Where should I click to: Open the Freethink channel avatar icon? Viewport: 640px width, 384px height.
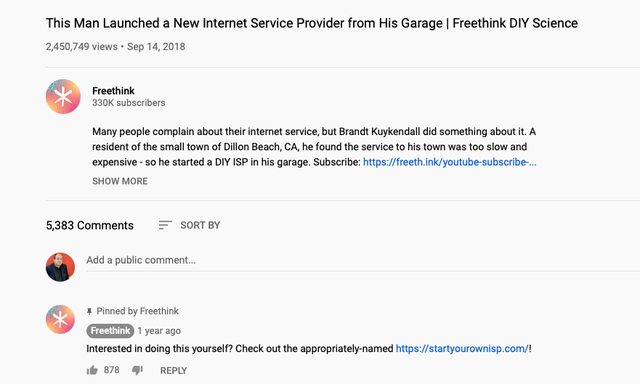63,96
